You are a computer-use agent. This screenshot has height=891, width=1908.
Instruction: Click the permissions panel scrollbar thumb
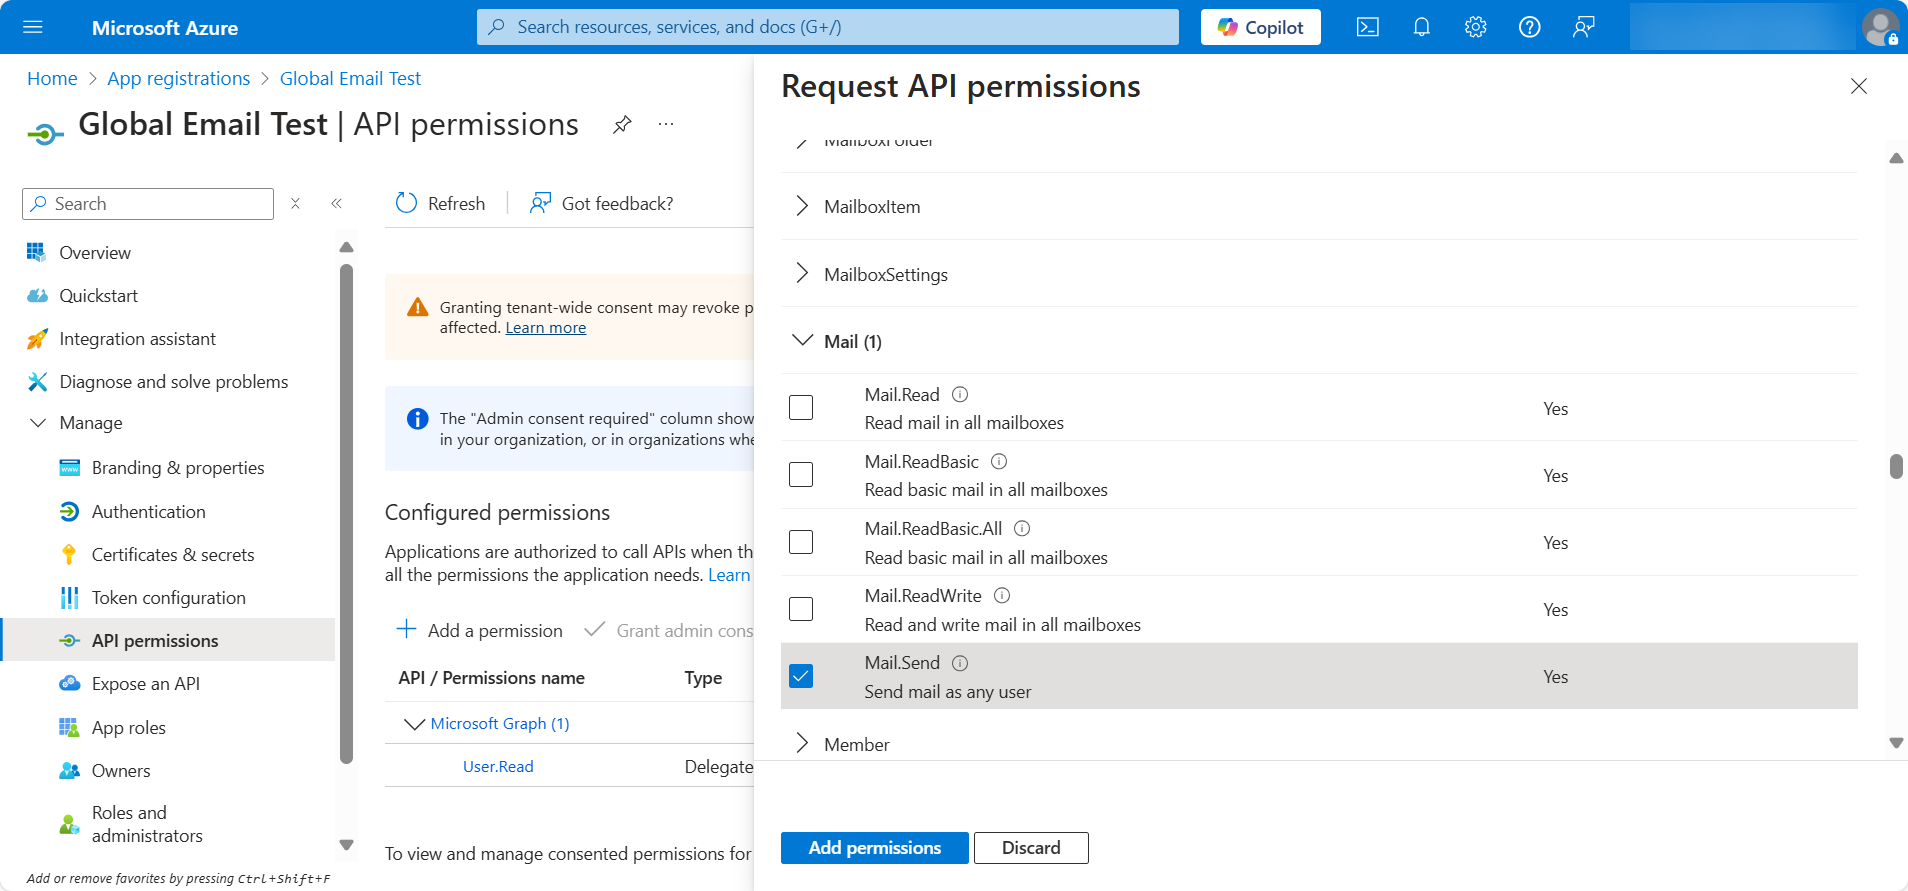point(1895,467)
